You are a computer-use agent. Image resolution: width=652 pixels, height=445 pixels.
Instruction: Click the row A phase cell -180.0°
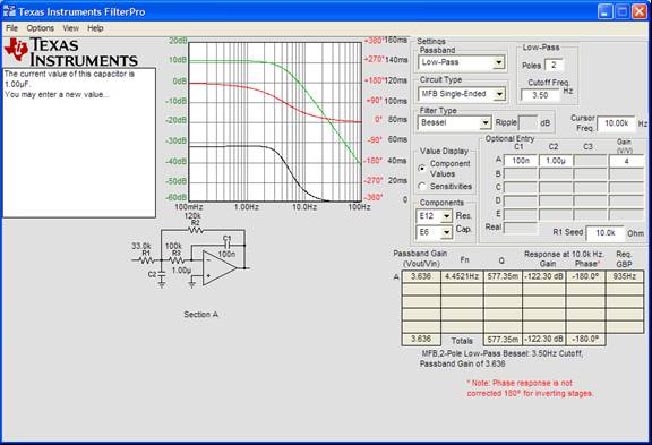[585, 277]
